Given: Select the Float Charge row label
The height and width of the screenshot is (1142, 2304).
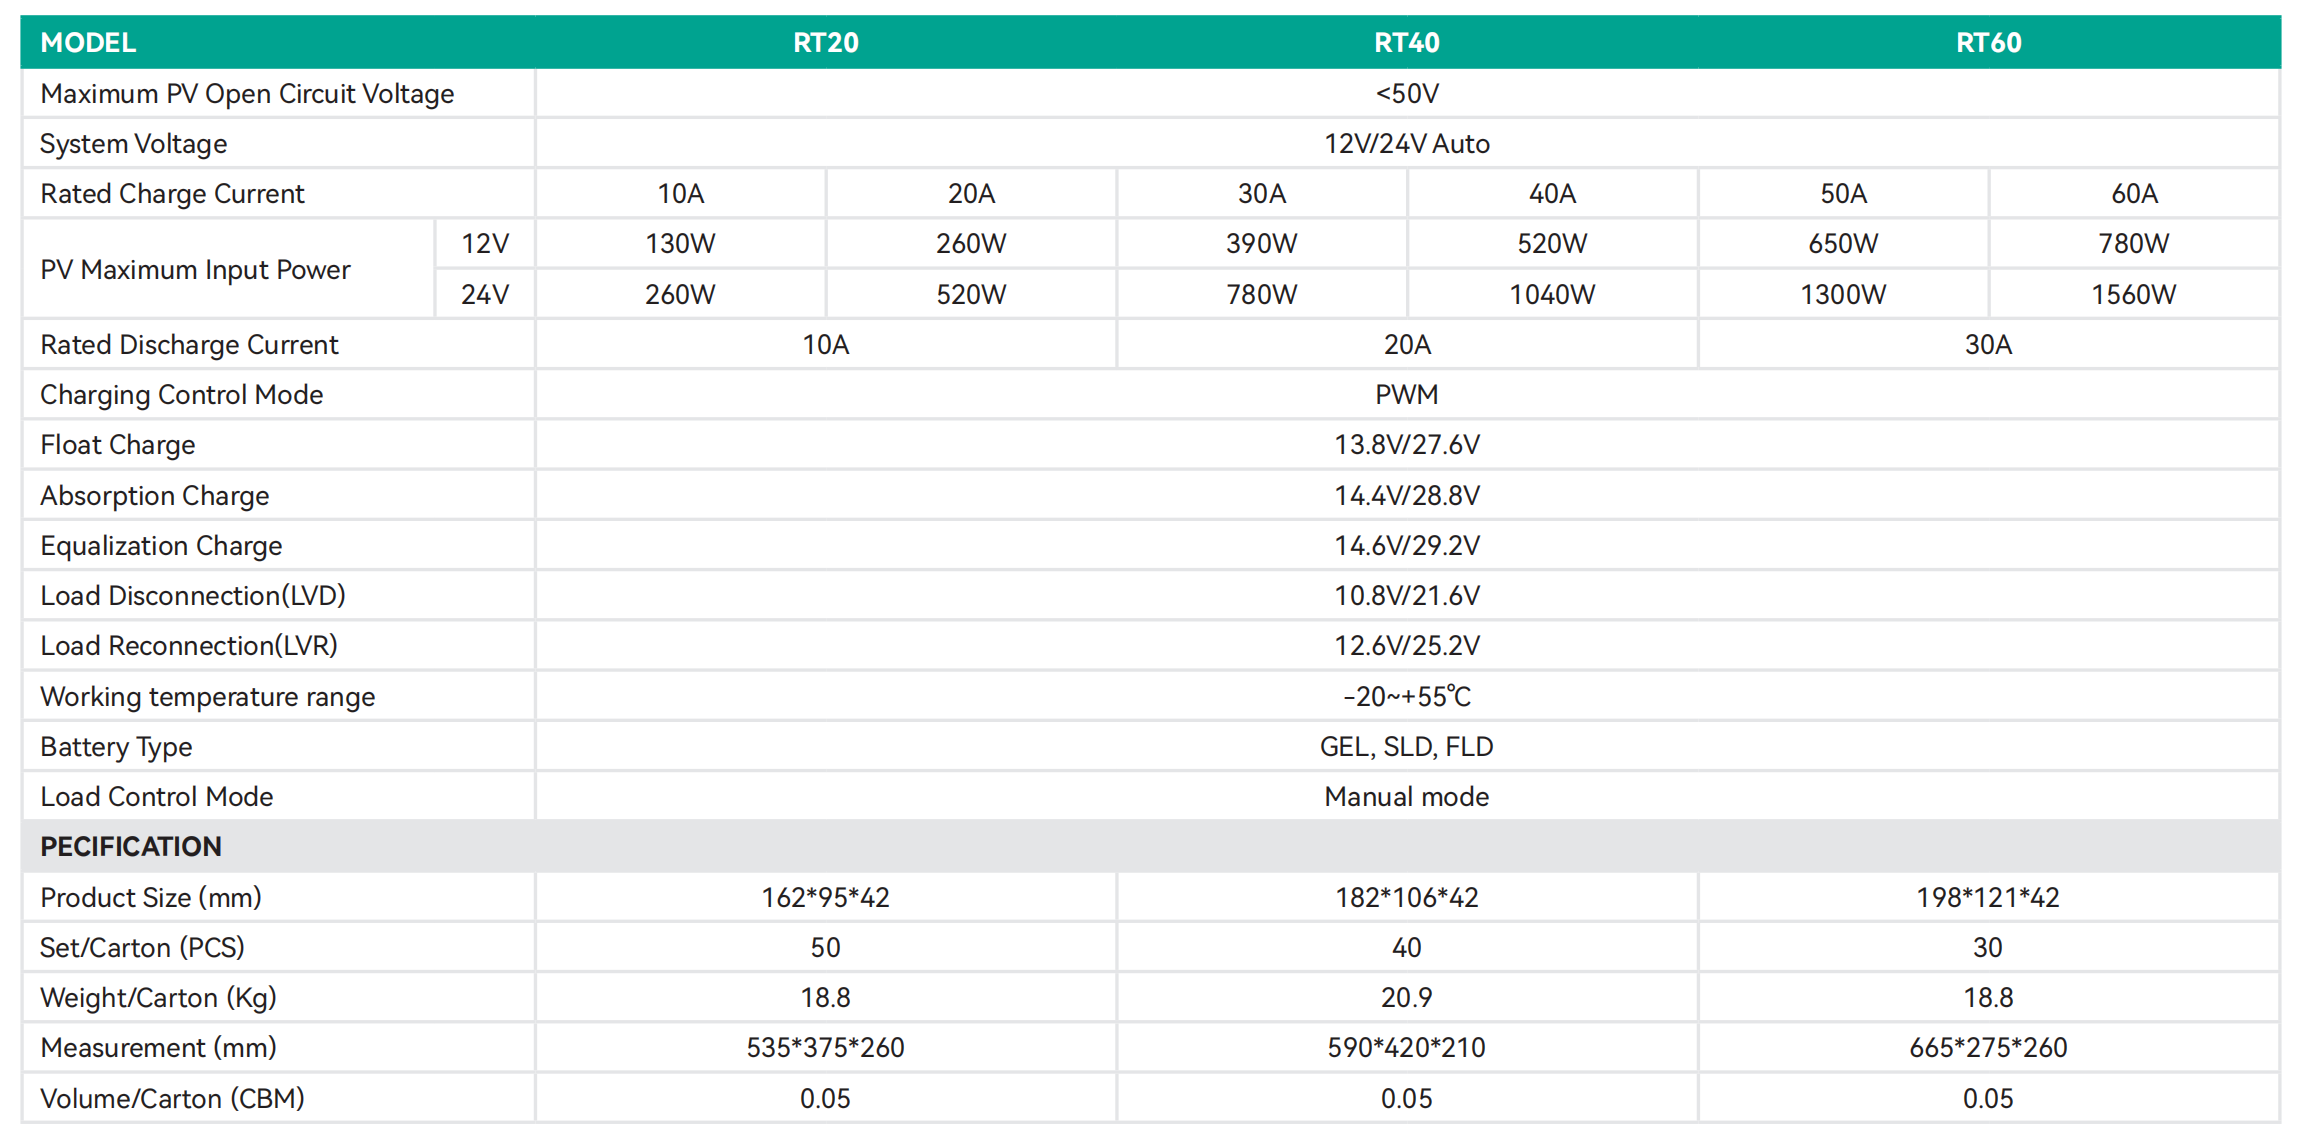Looking at the screenshot, I should click(118, 445).
